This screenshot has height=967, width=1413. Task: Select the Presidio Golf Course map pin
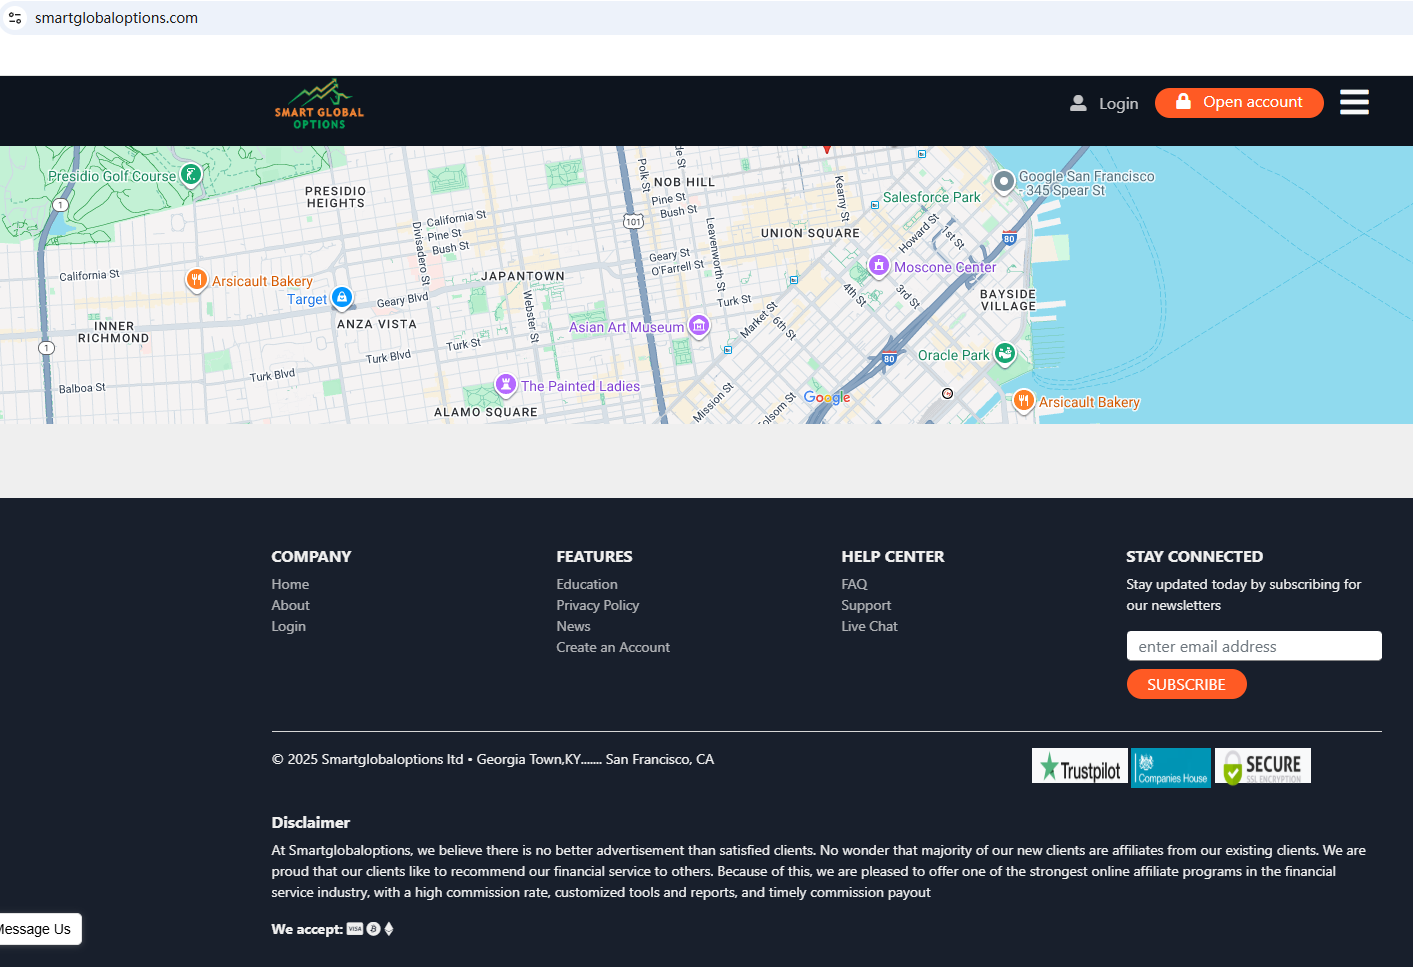191,175
